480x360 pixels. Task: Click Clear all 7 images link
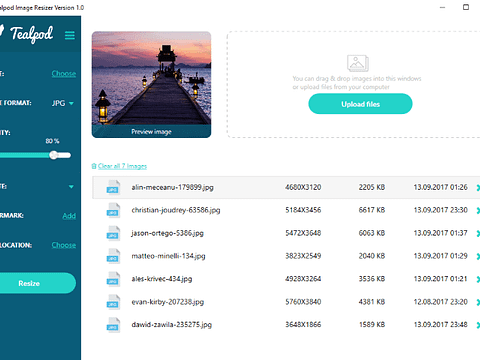(122, 166)
